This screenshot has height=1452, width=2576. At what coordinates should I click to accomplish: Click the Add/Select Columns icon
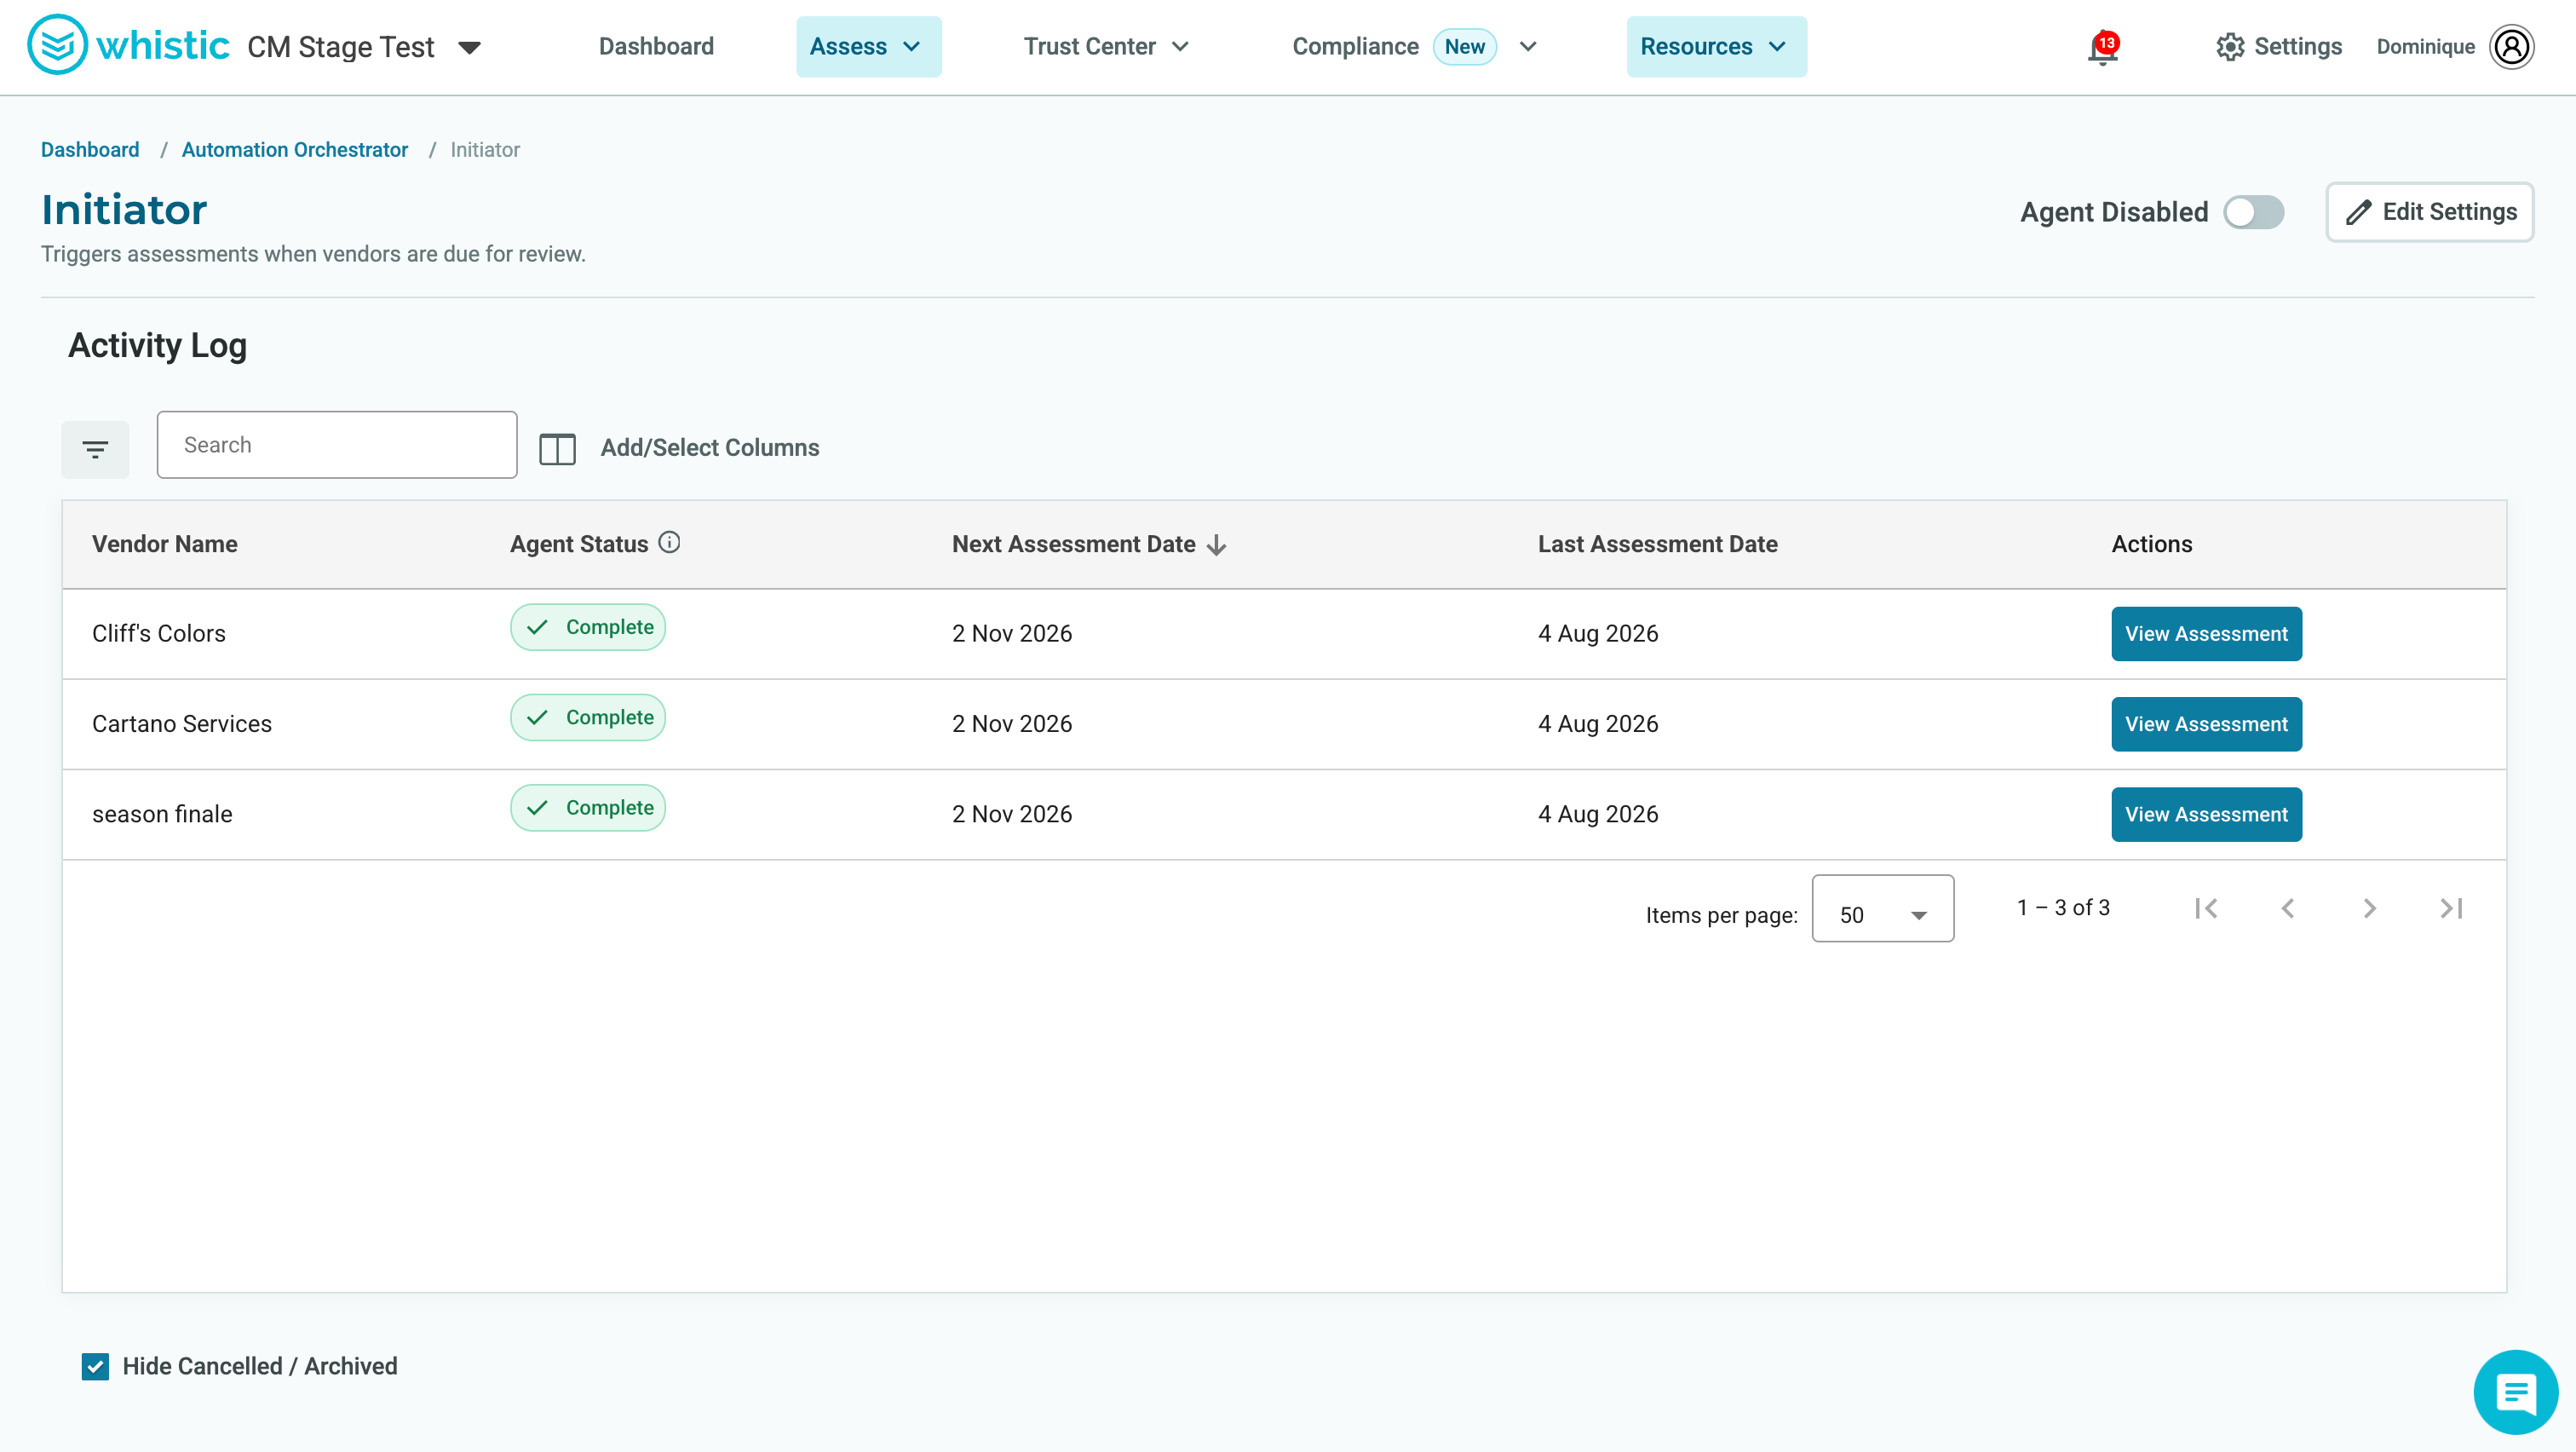(557, 449)
